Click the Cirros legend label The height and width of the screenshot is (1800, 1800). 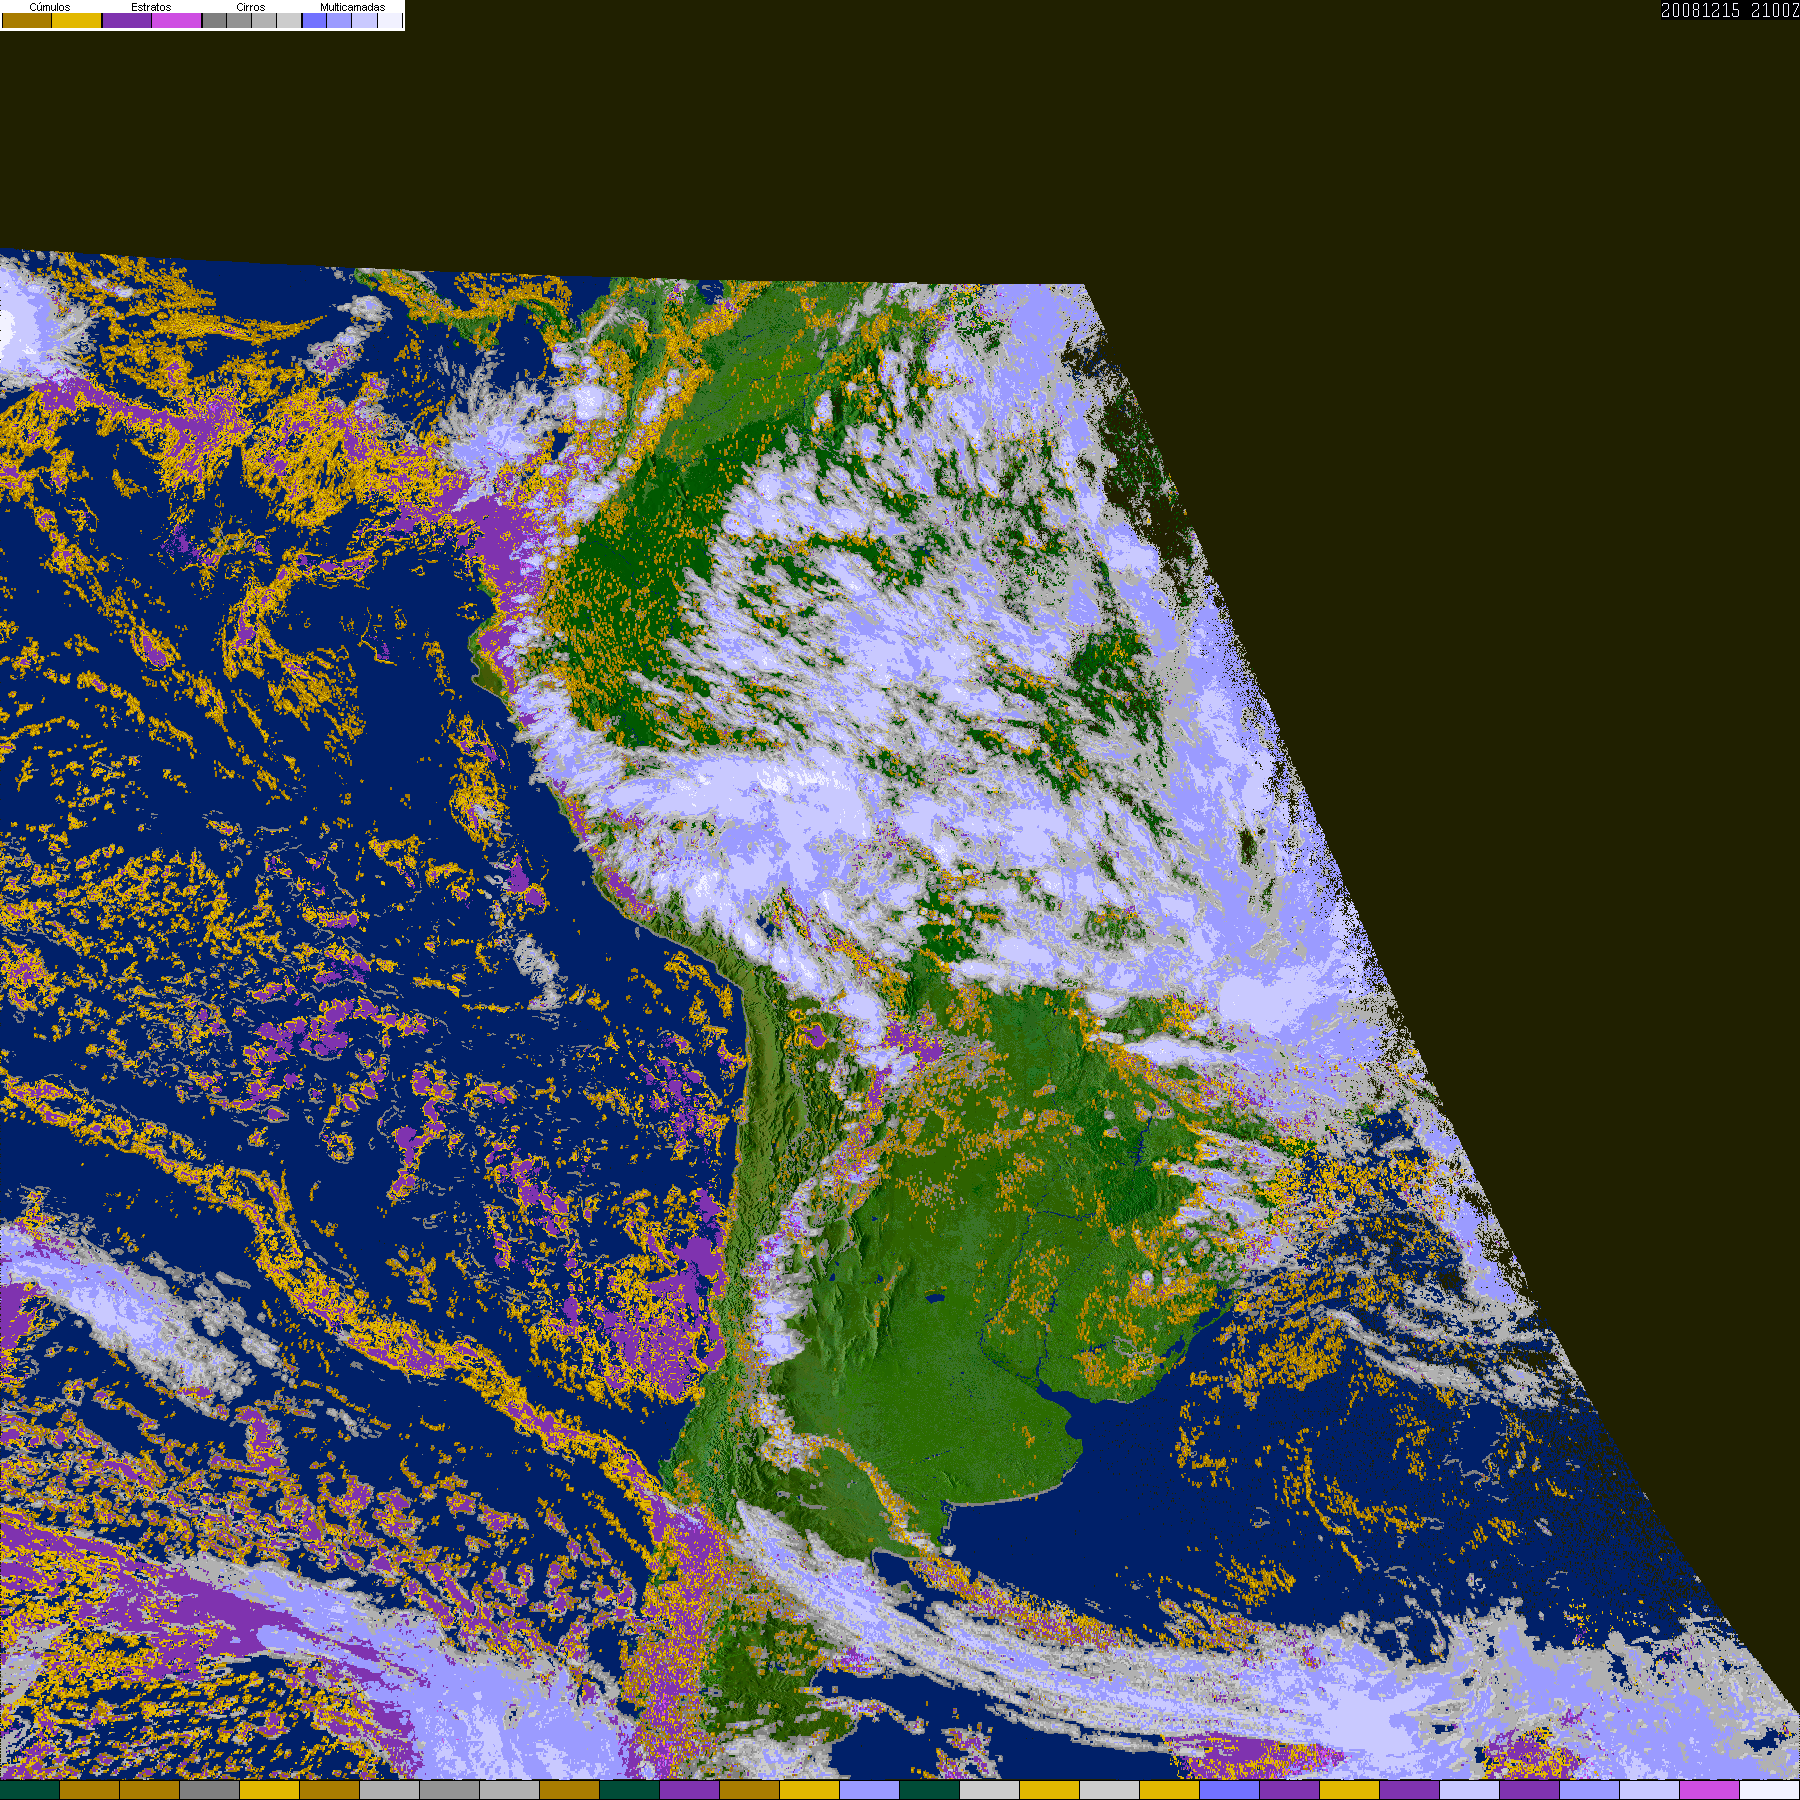(251, 7)
